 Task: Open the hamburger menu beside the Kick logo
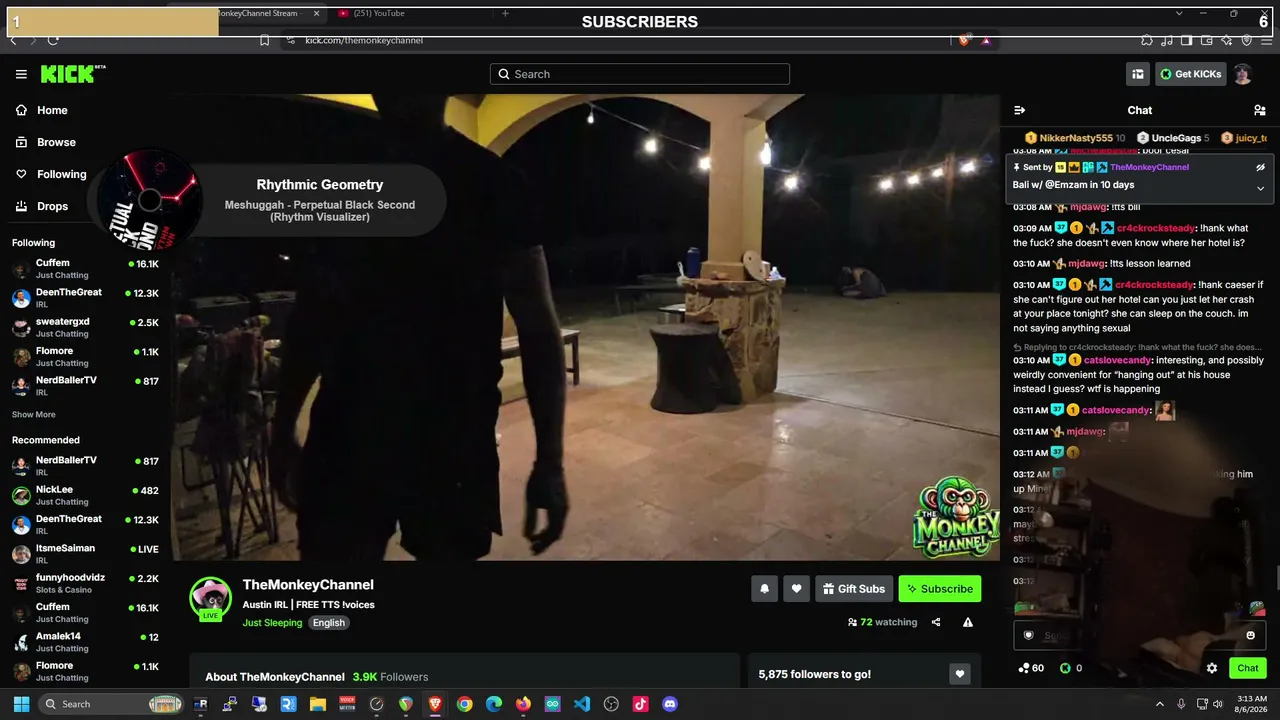21,74
